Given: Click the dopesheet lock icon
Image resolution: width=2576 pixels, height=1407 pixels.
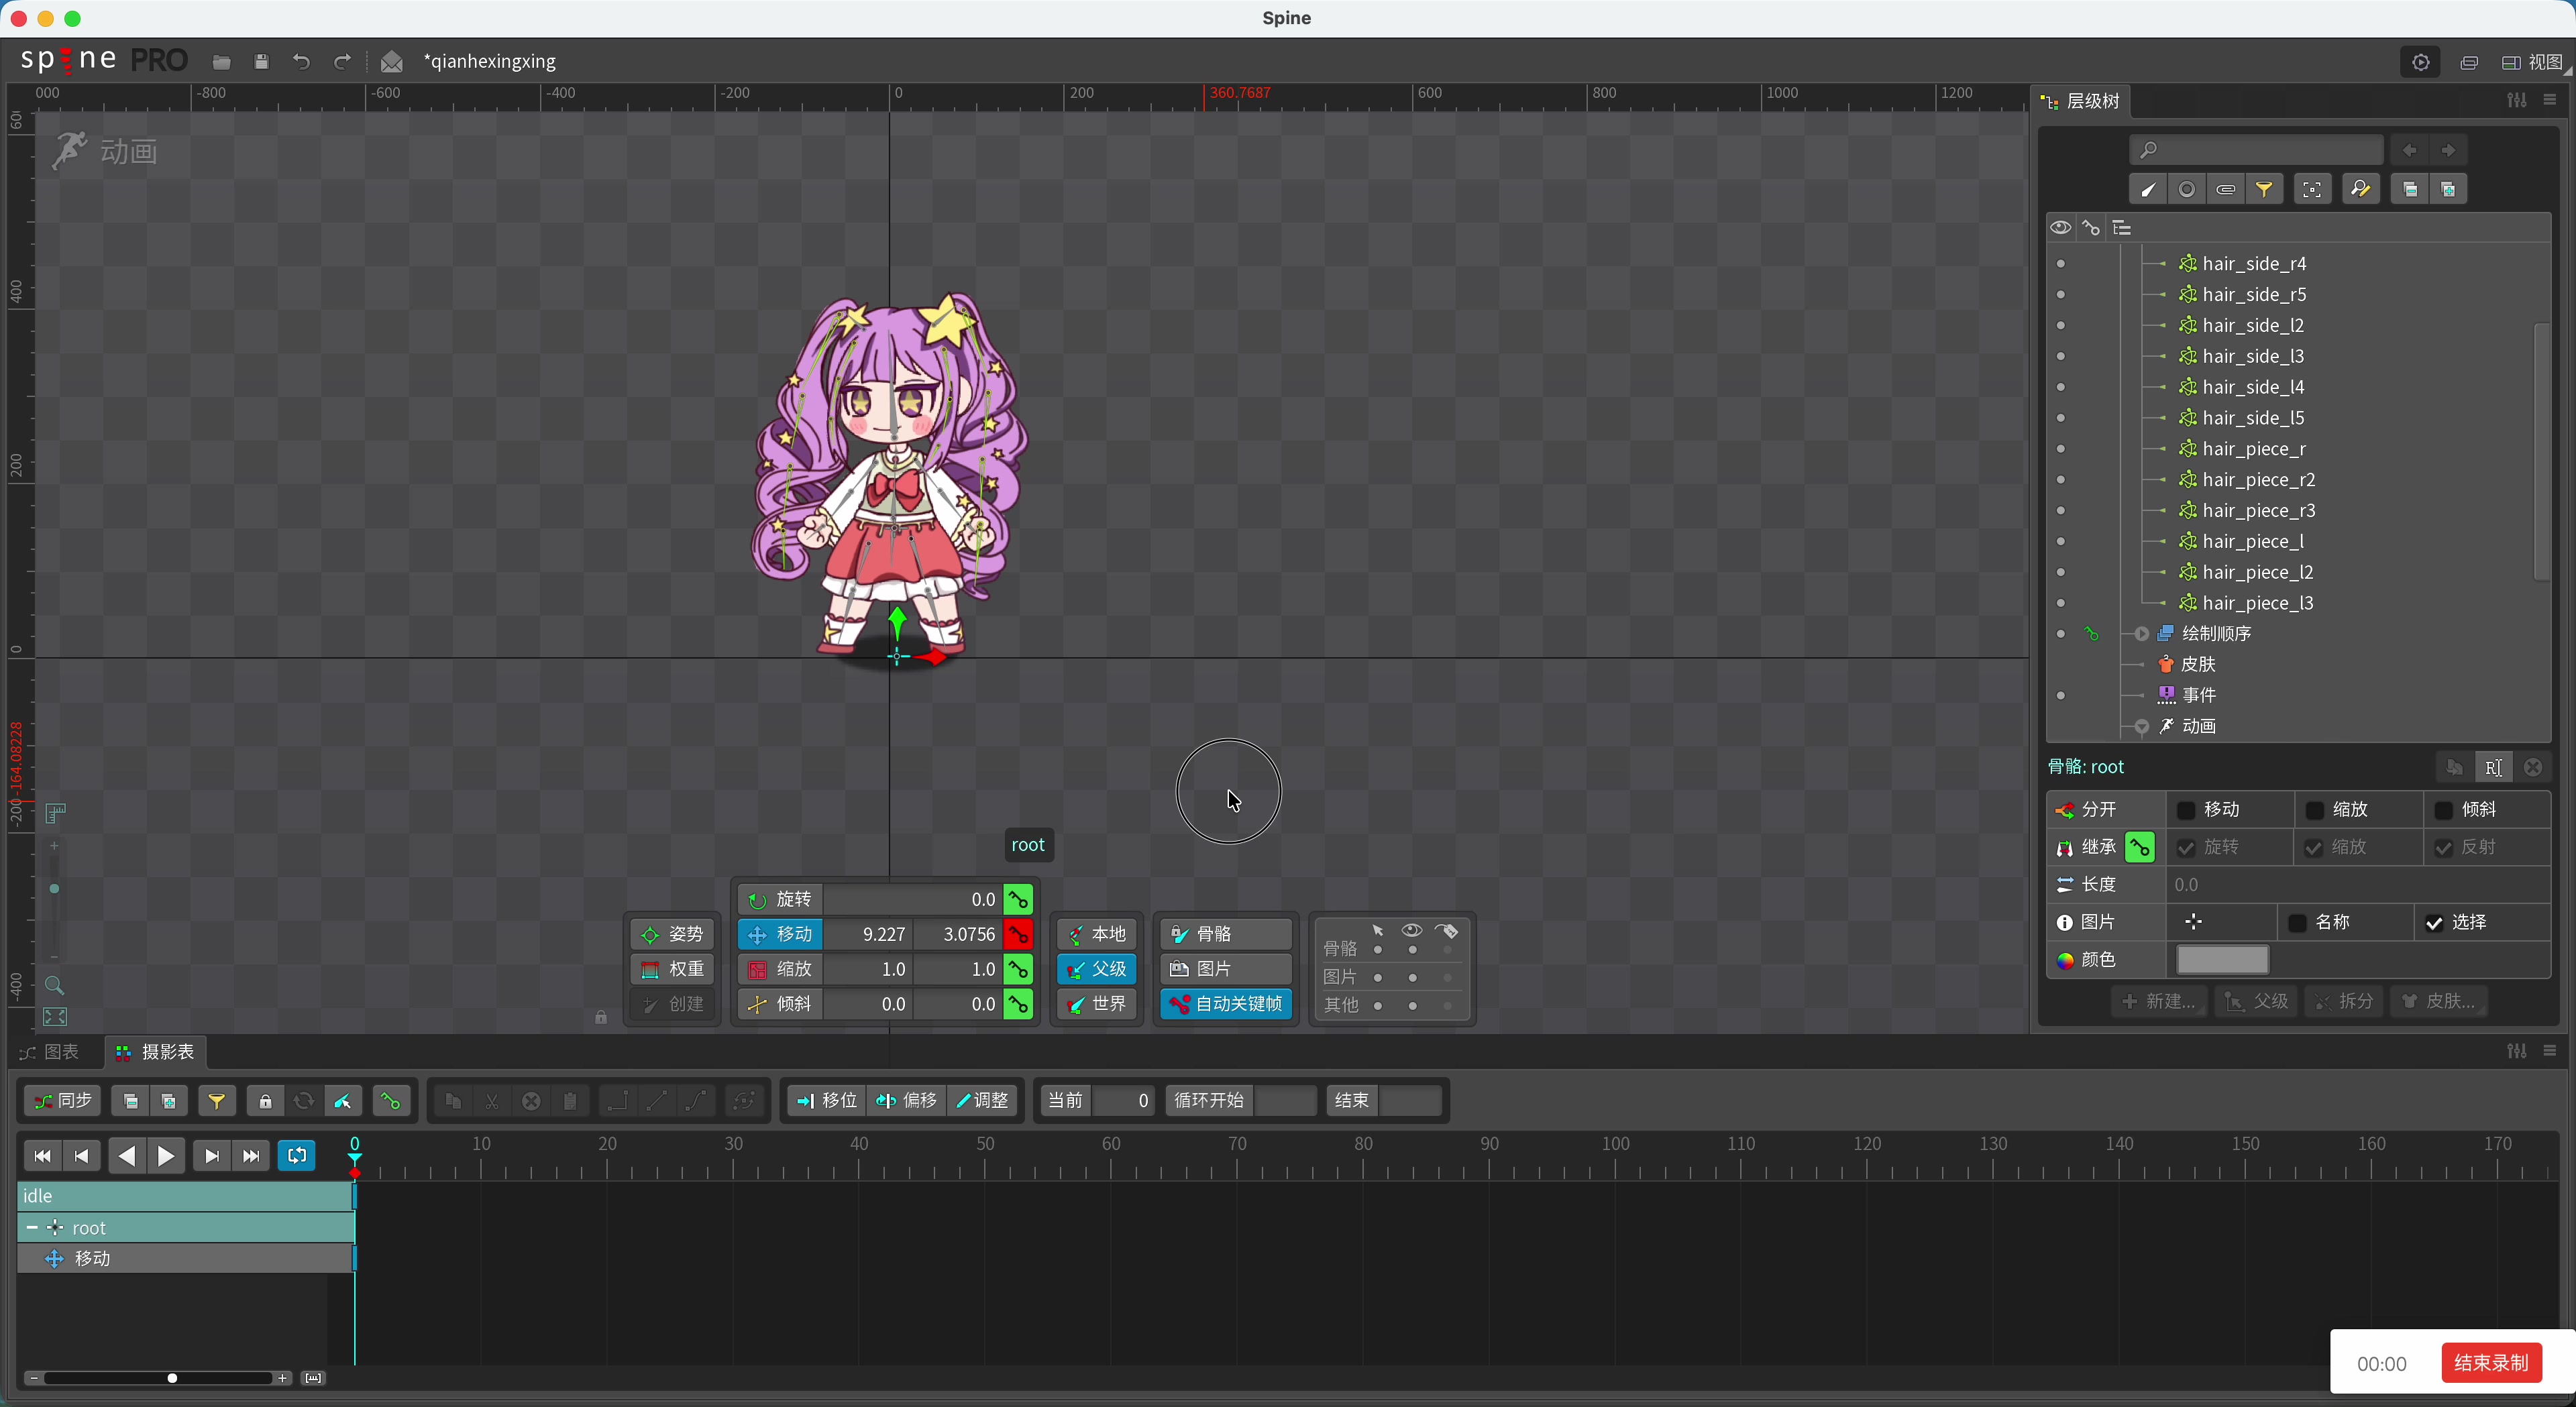Looking at the screenshot, I should (265, 1102).
